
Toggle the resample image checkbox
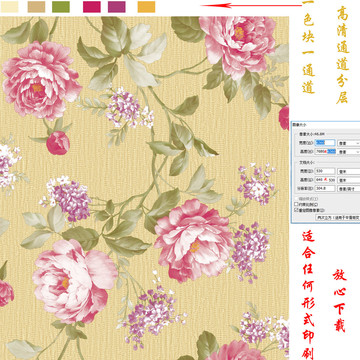point(296,210)
